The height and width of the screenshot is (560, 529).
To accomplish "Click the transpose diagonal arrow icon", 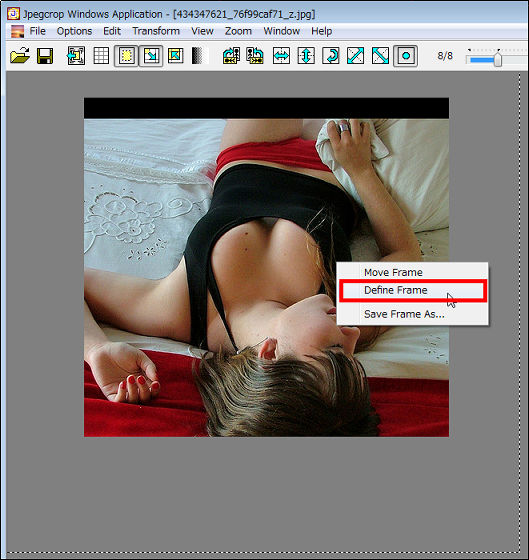I will pyautogui.click(x=355, y=56).
